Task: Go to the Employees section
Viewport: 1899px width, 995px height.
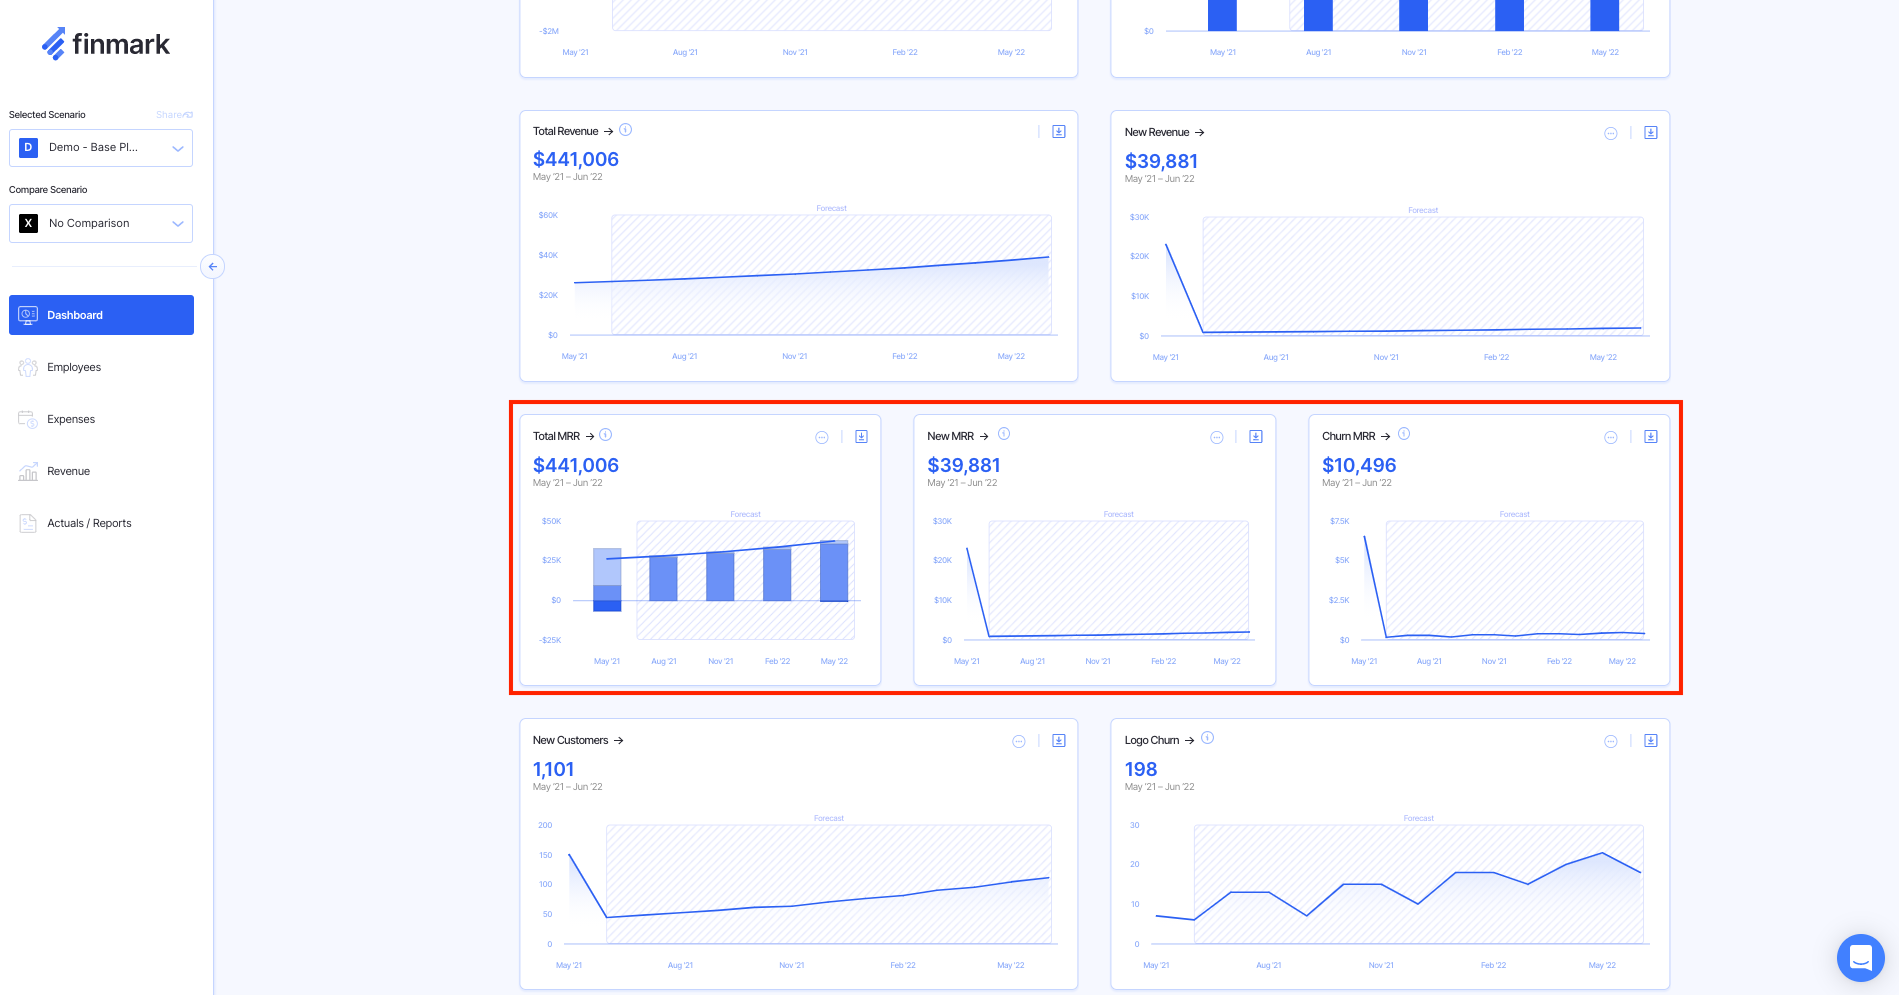Action: (74, 368)
